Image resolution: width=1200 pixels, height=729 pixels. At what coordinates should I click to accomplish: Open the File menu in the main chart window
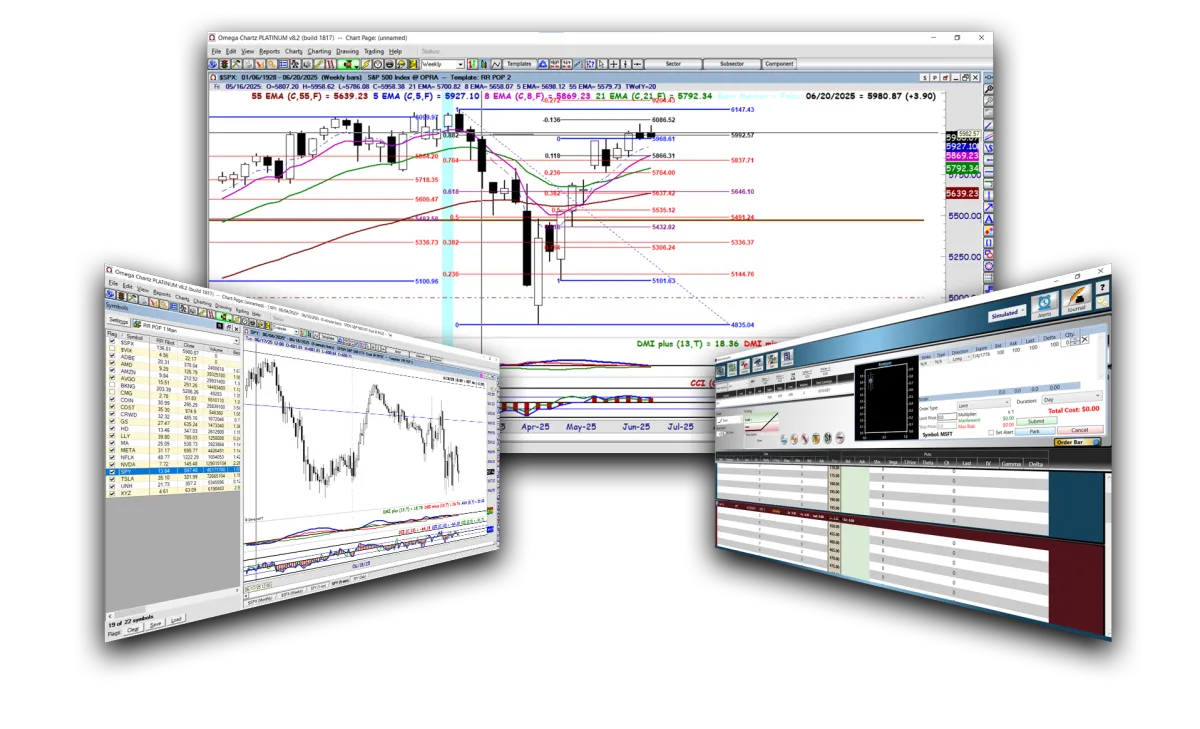pyautogui.click(x=216, y=51)
